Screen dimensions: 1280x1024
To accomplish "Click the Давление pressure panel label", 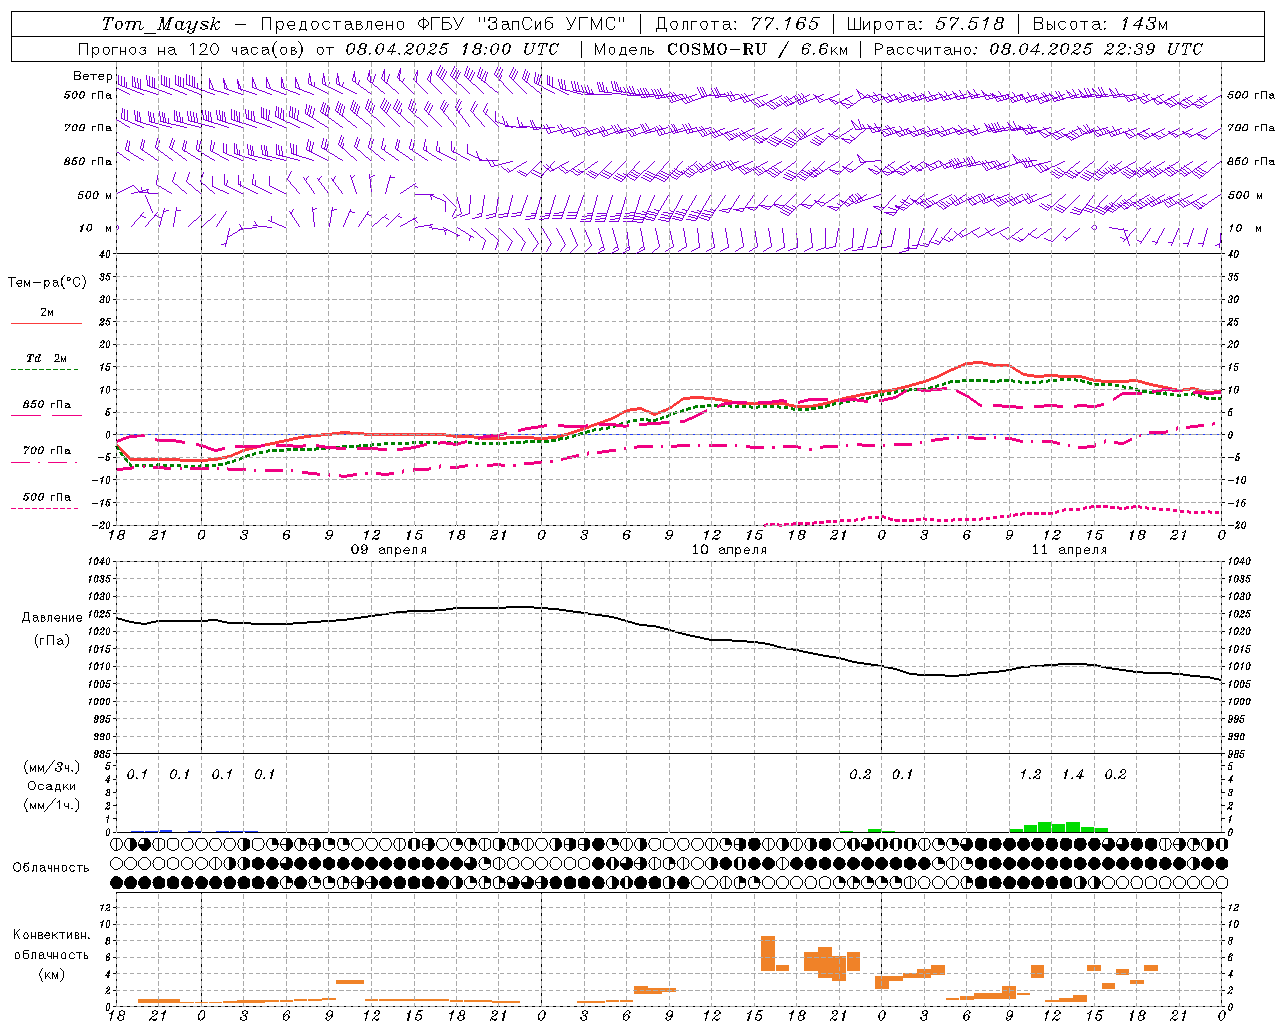I will pos(52,618).
